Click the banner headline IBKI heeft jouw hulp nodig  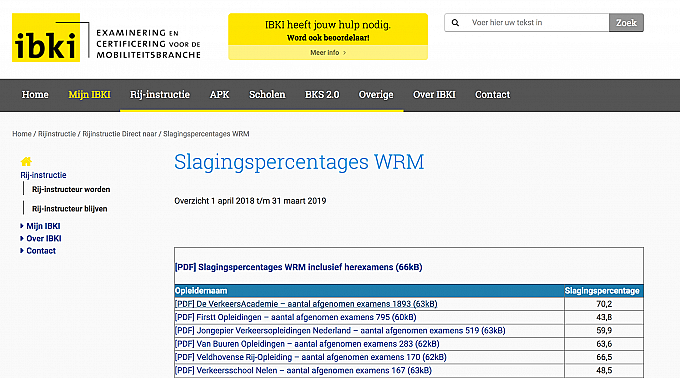click(x=328, y=25)
